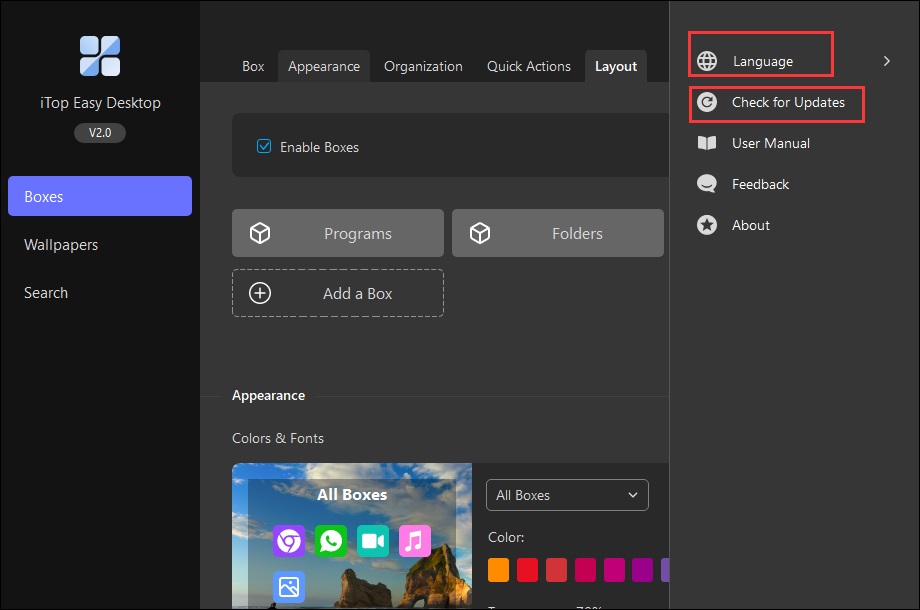Expand the Language submenu arrow
Image resolution: width=920 pixels, height=610 pixels.
click(x=887, y=61)
